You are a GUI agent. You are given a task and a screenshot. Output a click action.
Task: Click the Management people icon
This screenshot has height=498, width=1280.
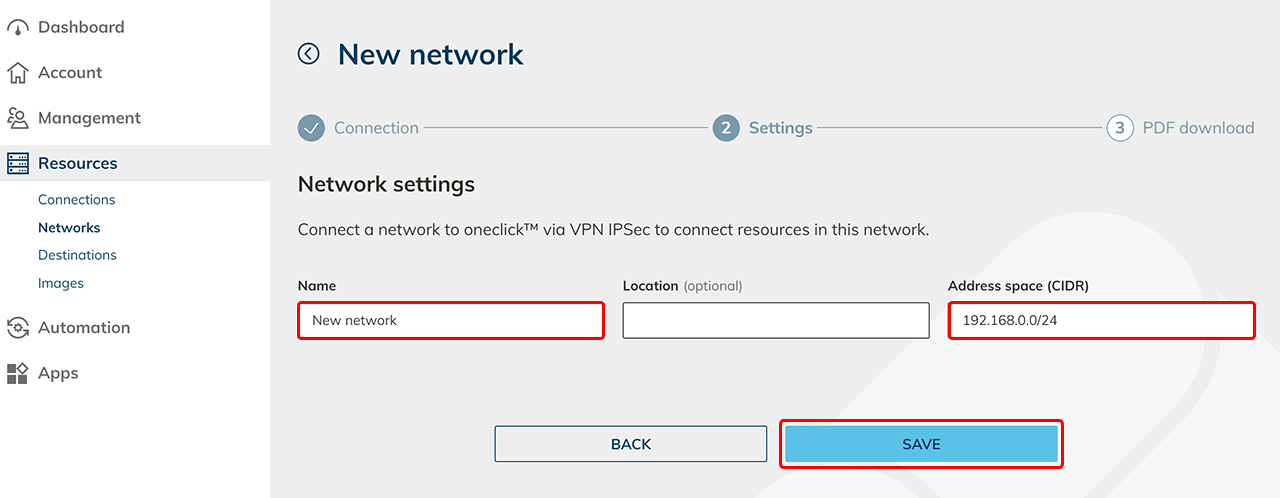tap(18, 118)
